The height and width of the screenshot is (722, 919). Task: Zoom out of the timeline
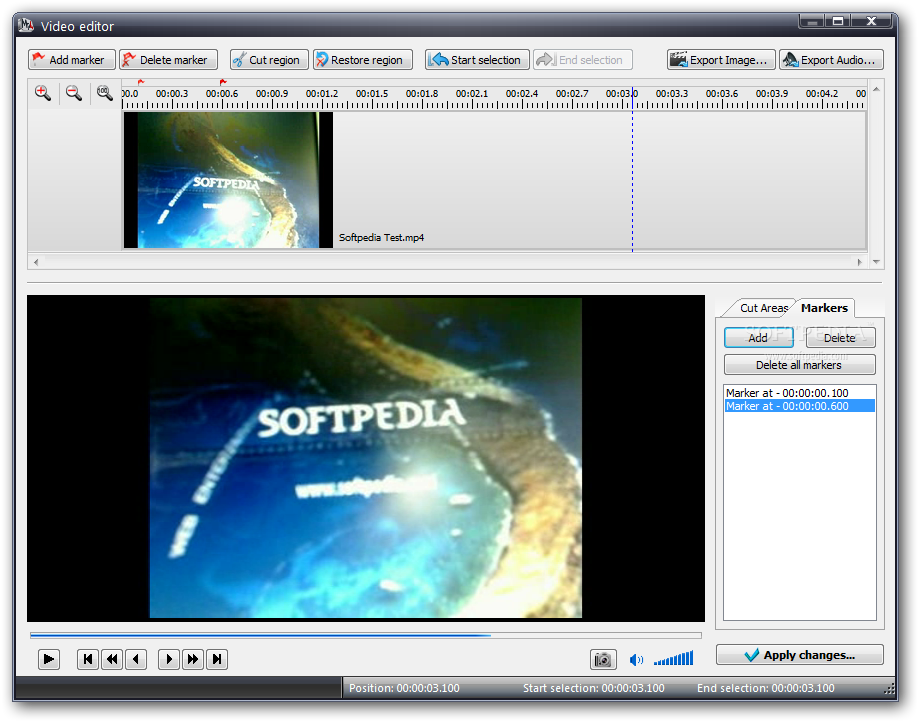pos(74,93)
